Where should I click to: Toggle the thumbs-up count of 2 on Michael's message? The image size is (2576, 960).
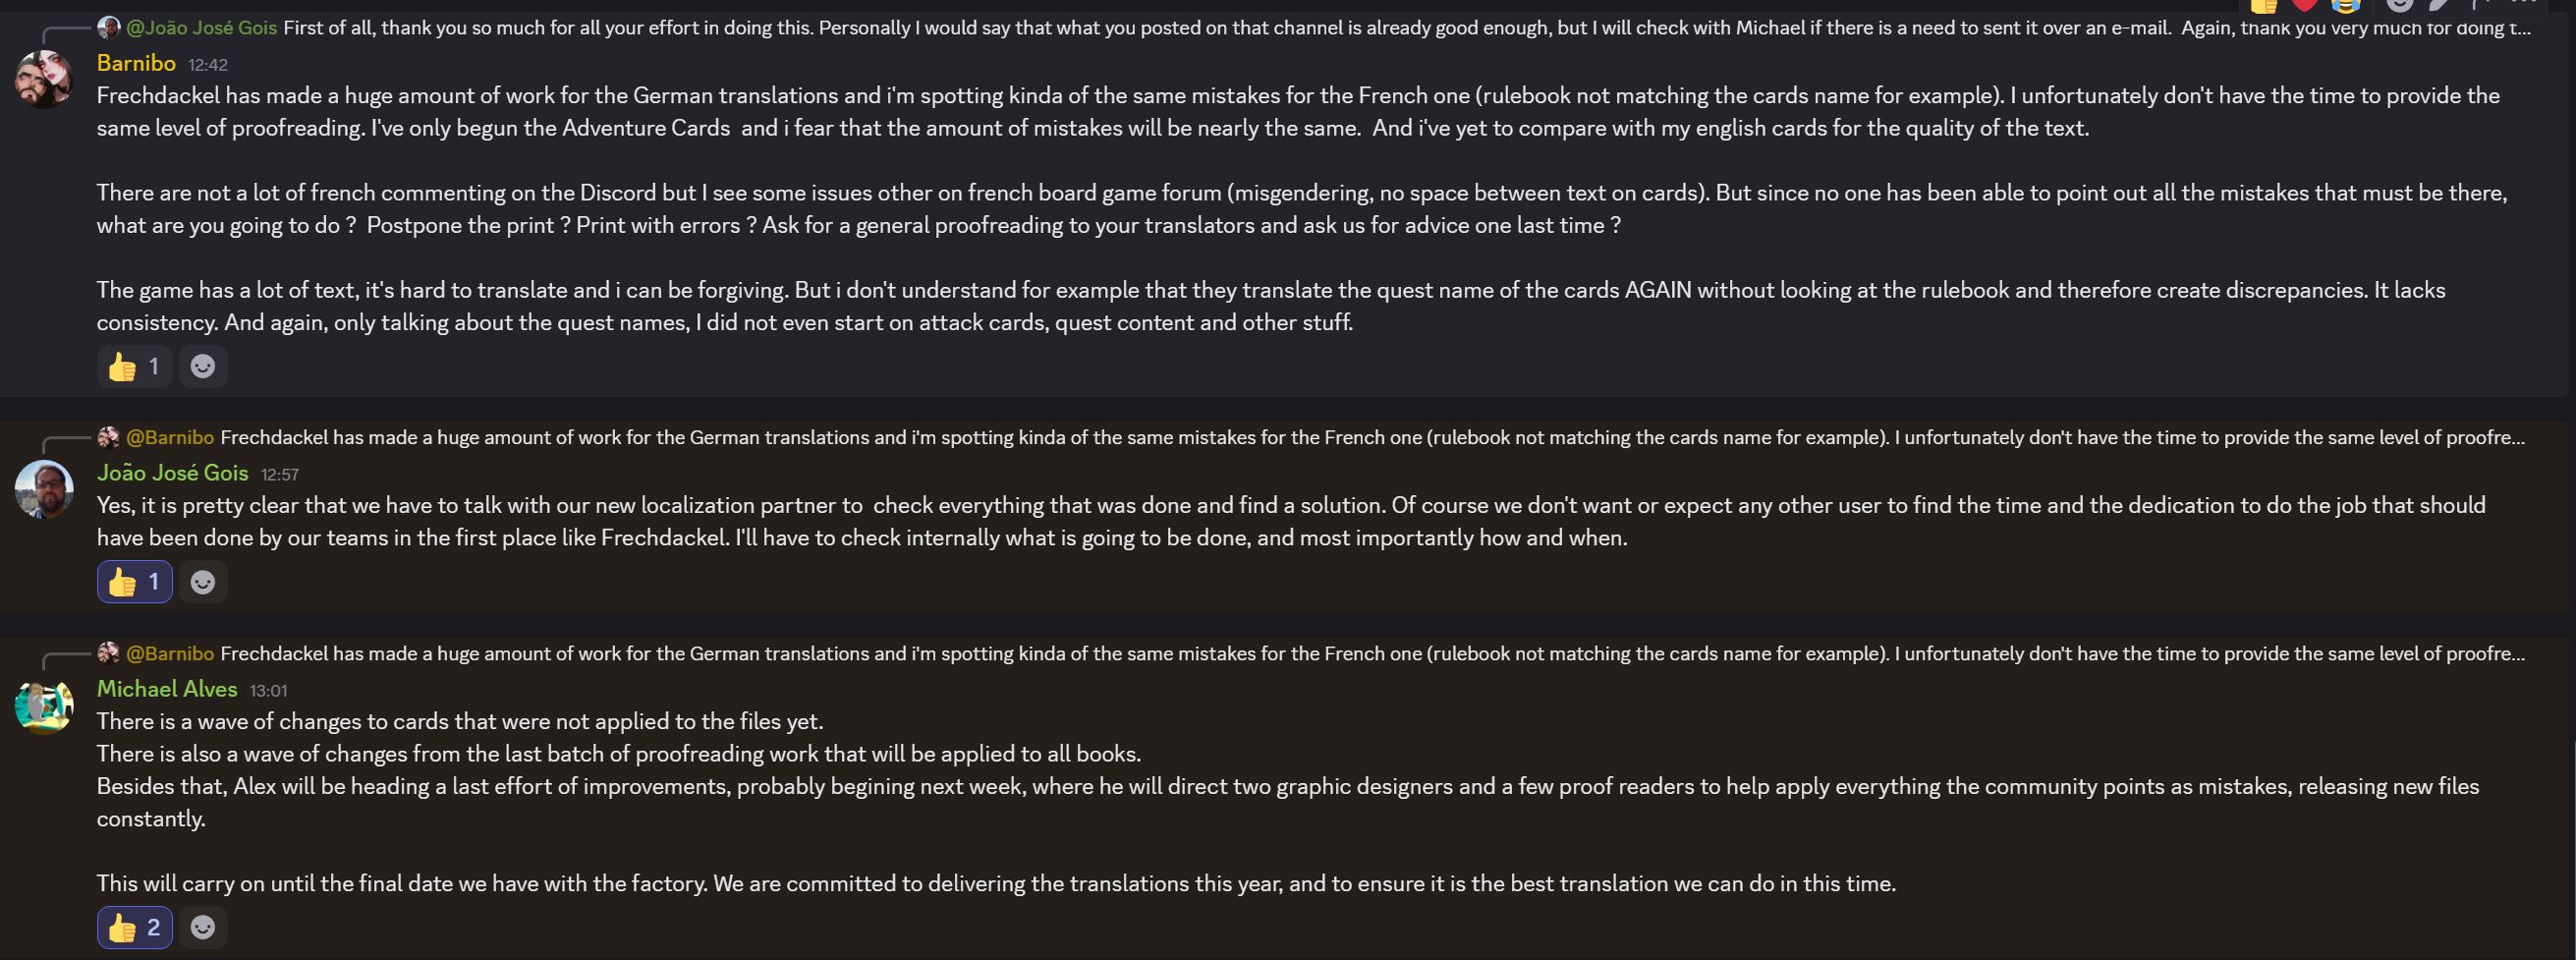coord(134,927)
